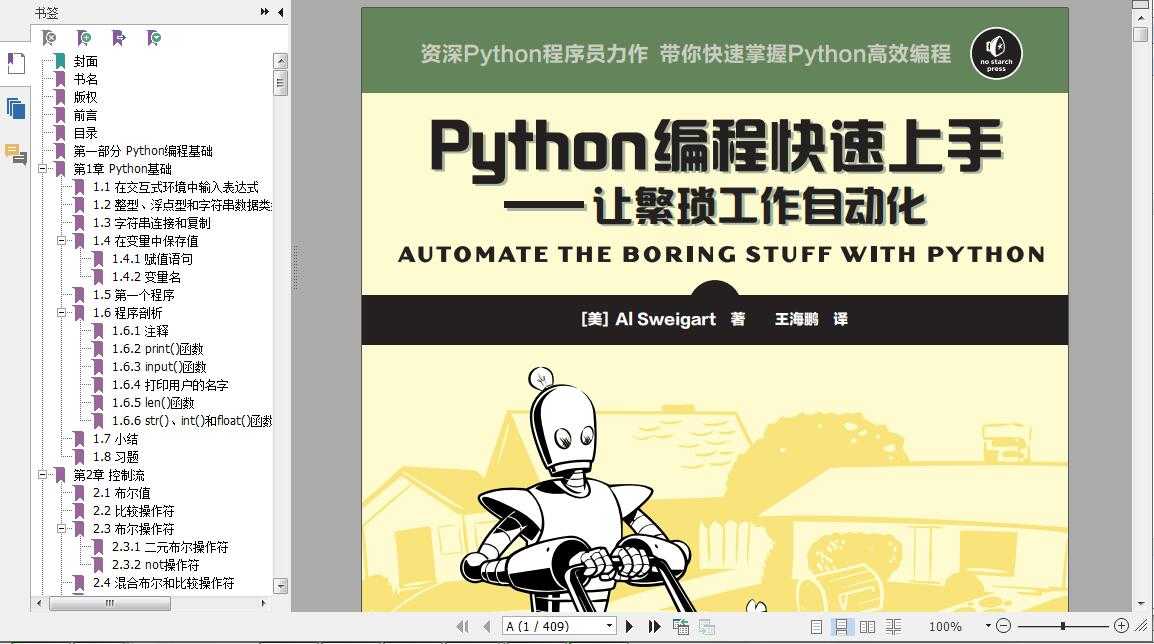The height and width of the screenshot is (644, 1154).
Task: Jump to 1.6.2 print()函数
Action: pos(157,349)
